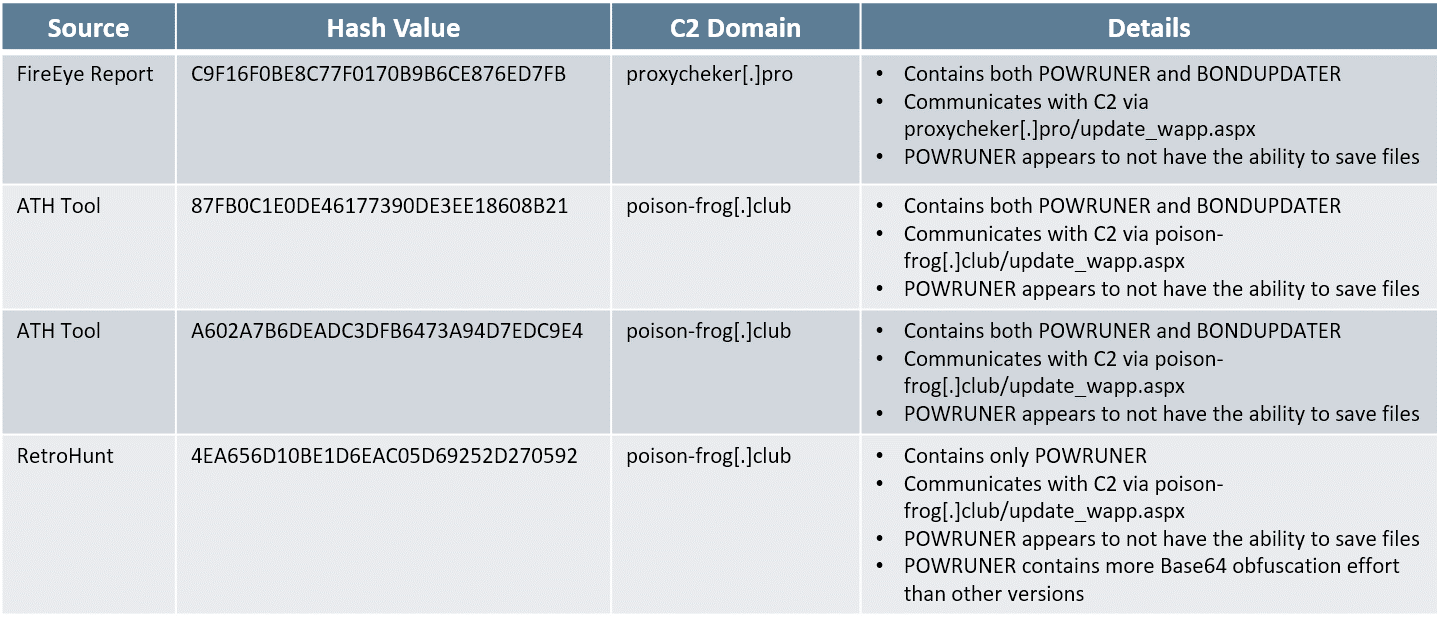Click poison-frog[.]club domain in 87FB0C1E row
This screenshot has width=1443, height=621.
tap(708, 206)
